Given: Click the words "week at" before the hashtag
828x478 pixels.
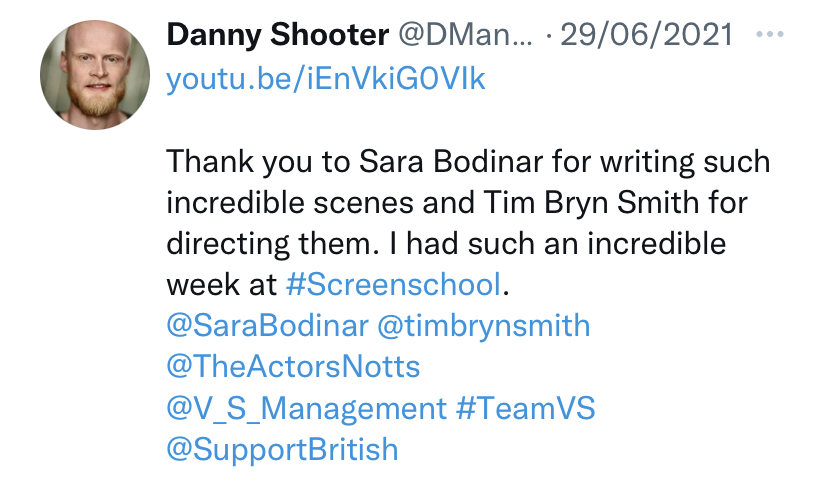Looking at the screenshot, I should 221,284.
